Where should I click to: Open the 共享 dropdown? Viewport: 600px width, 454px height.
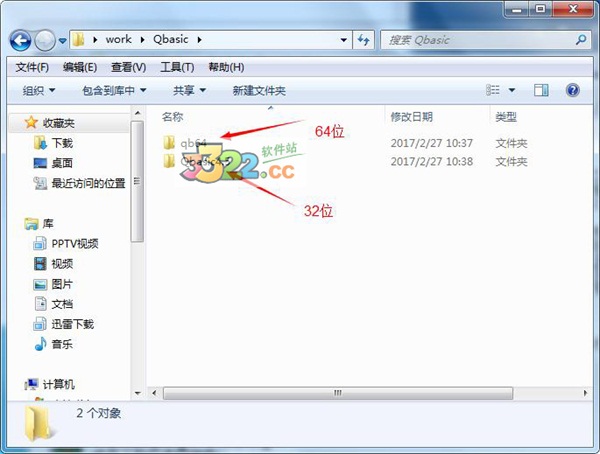[x=189, y=91]
